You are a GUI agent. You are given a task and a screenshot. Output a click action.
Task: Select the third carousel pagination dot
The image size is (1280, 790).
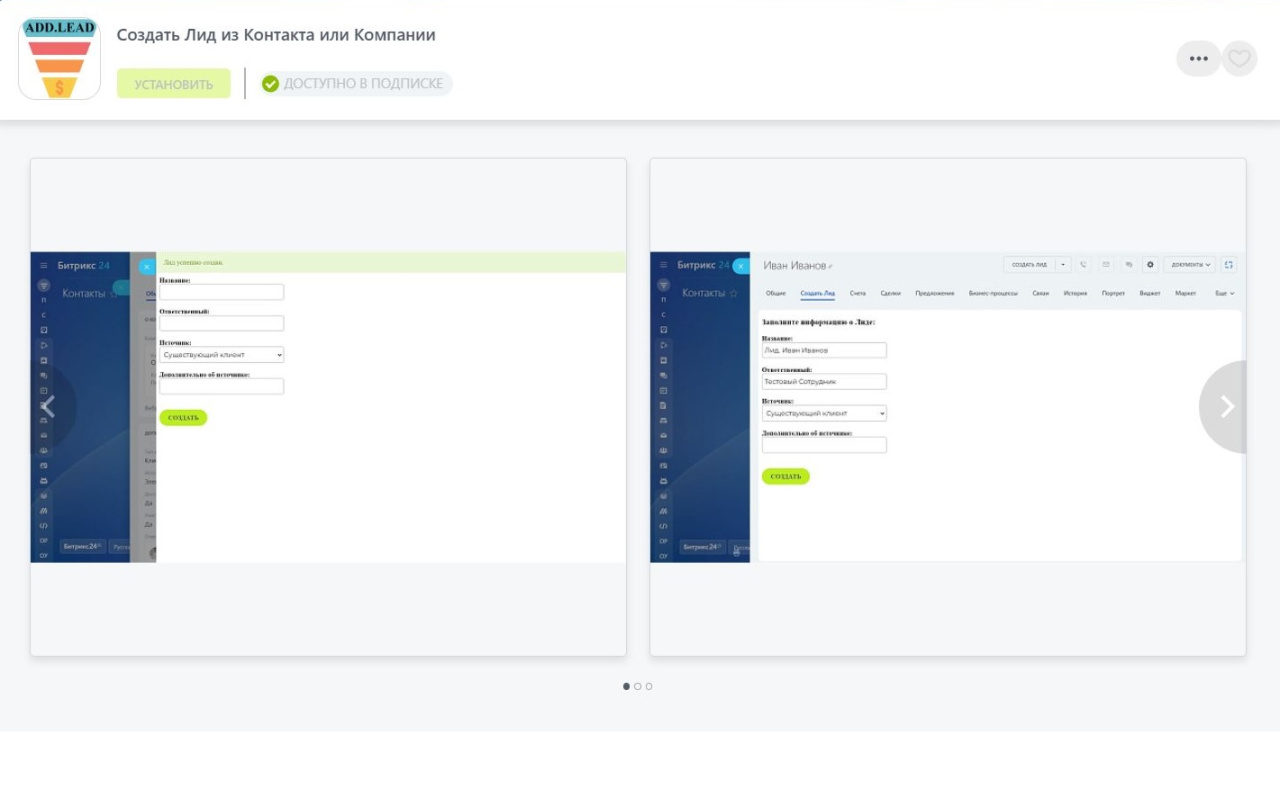point(649,686)
